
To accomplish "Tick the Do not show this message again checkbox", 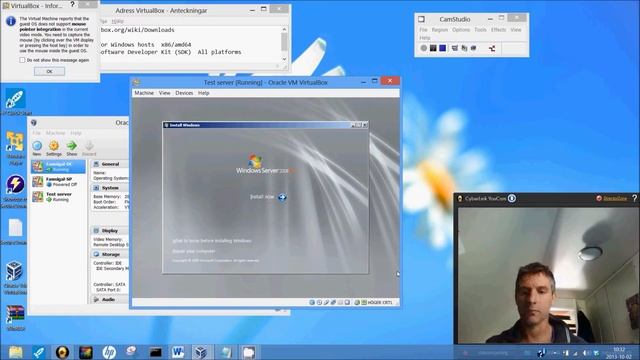I will point(22,60).
